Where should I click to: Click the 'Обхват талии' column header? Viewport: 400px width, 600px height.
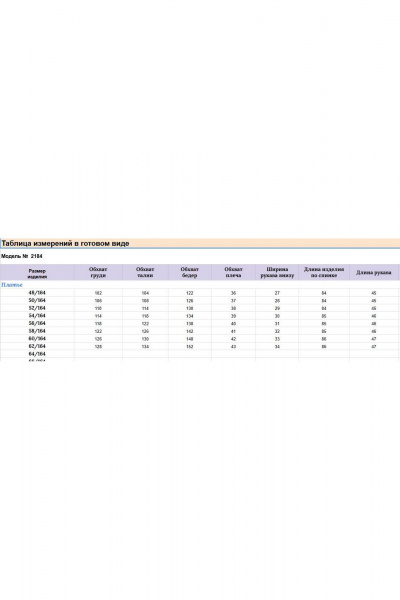(x=145, y=272)
